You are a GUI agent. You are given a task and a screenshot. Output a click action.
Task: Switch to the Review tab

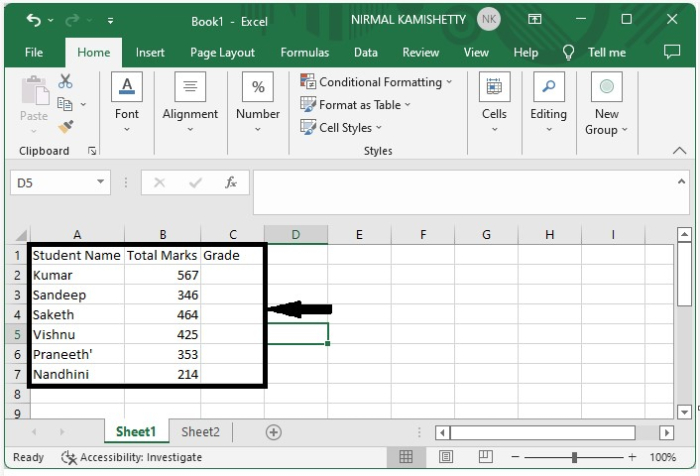point(421,53)
